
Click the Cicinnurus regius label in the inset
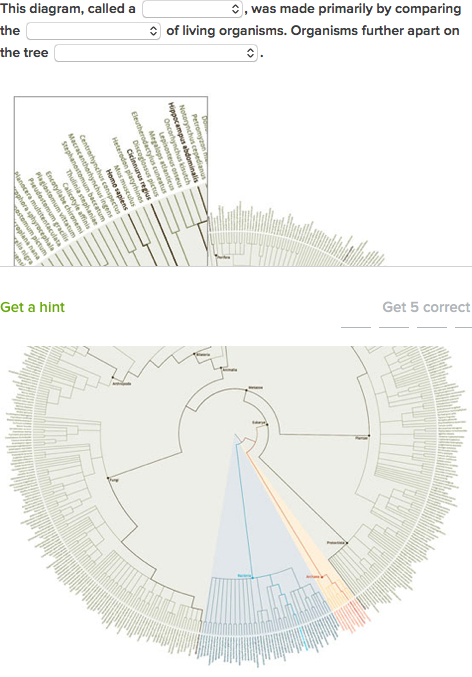[x=139, y=174]
